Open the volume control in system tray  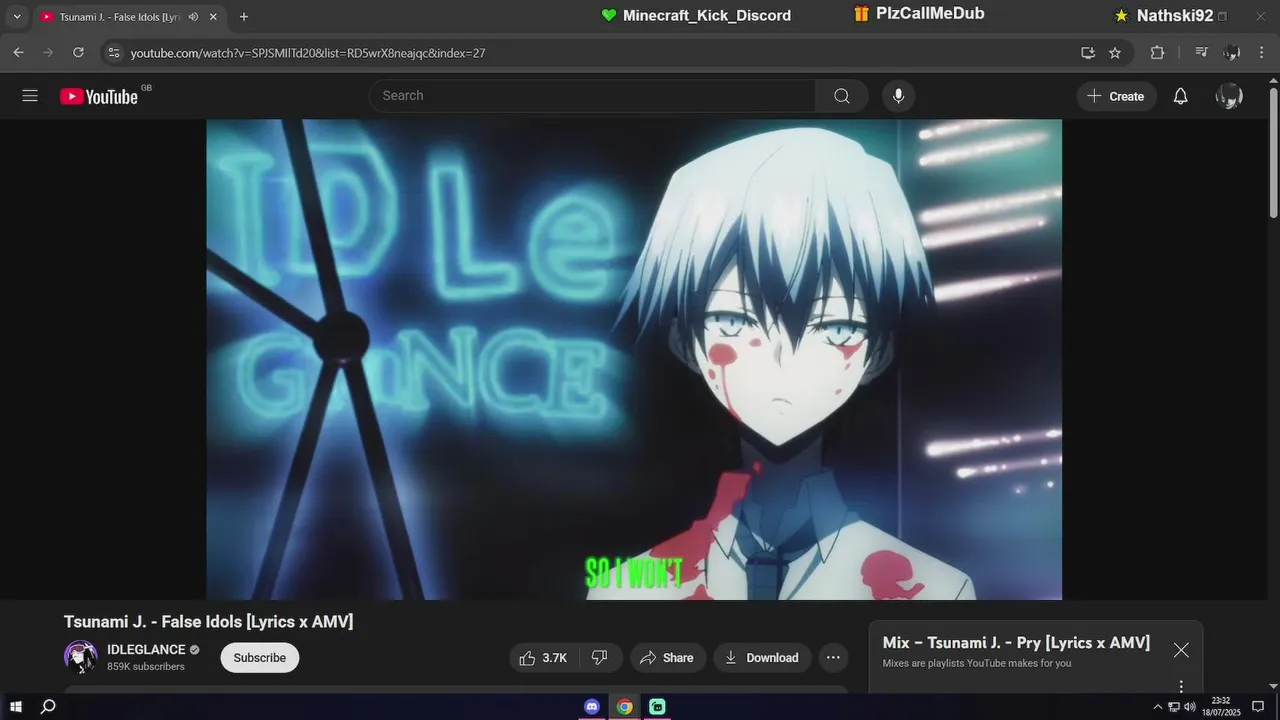pos(1189,707)
